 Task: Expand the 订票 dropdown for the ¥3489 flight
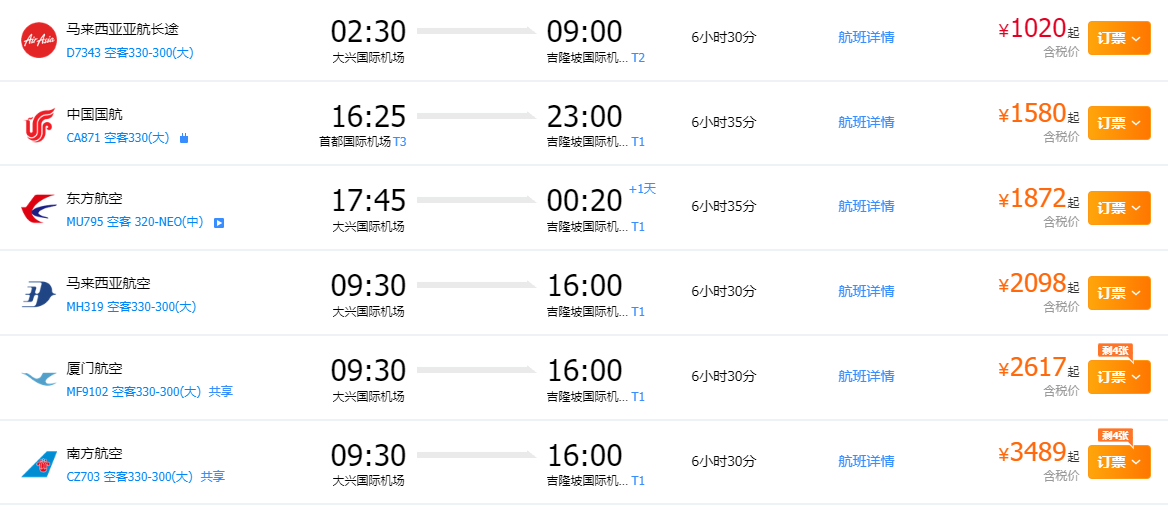coord(1119,462)
